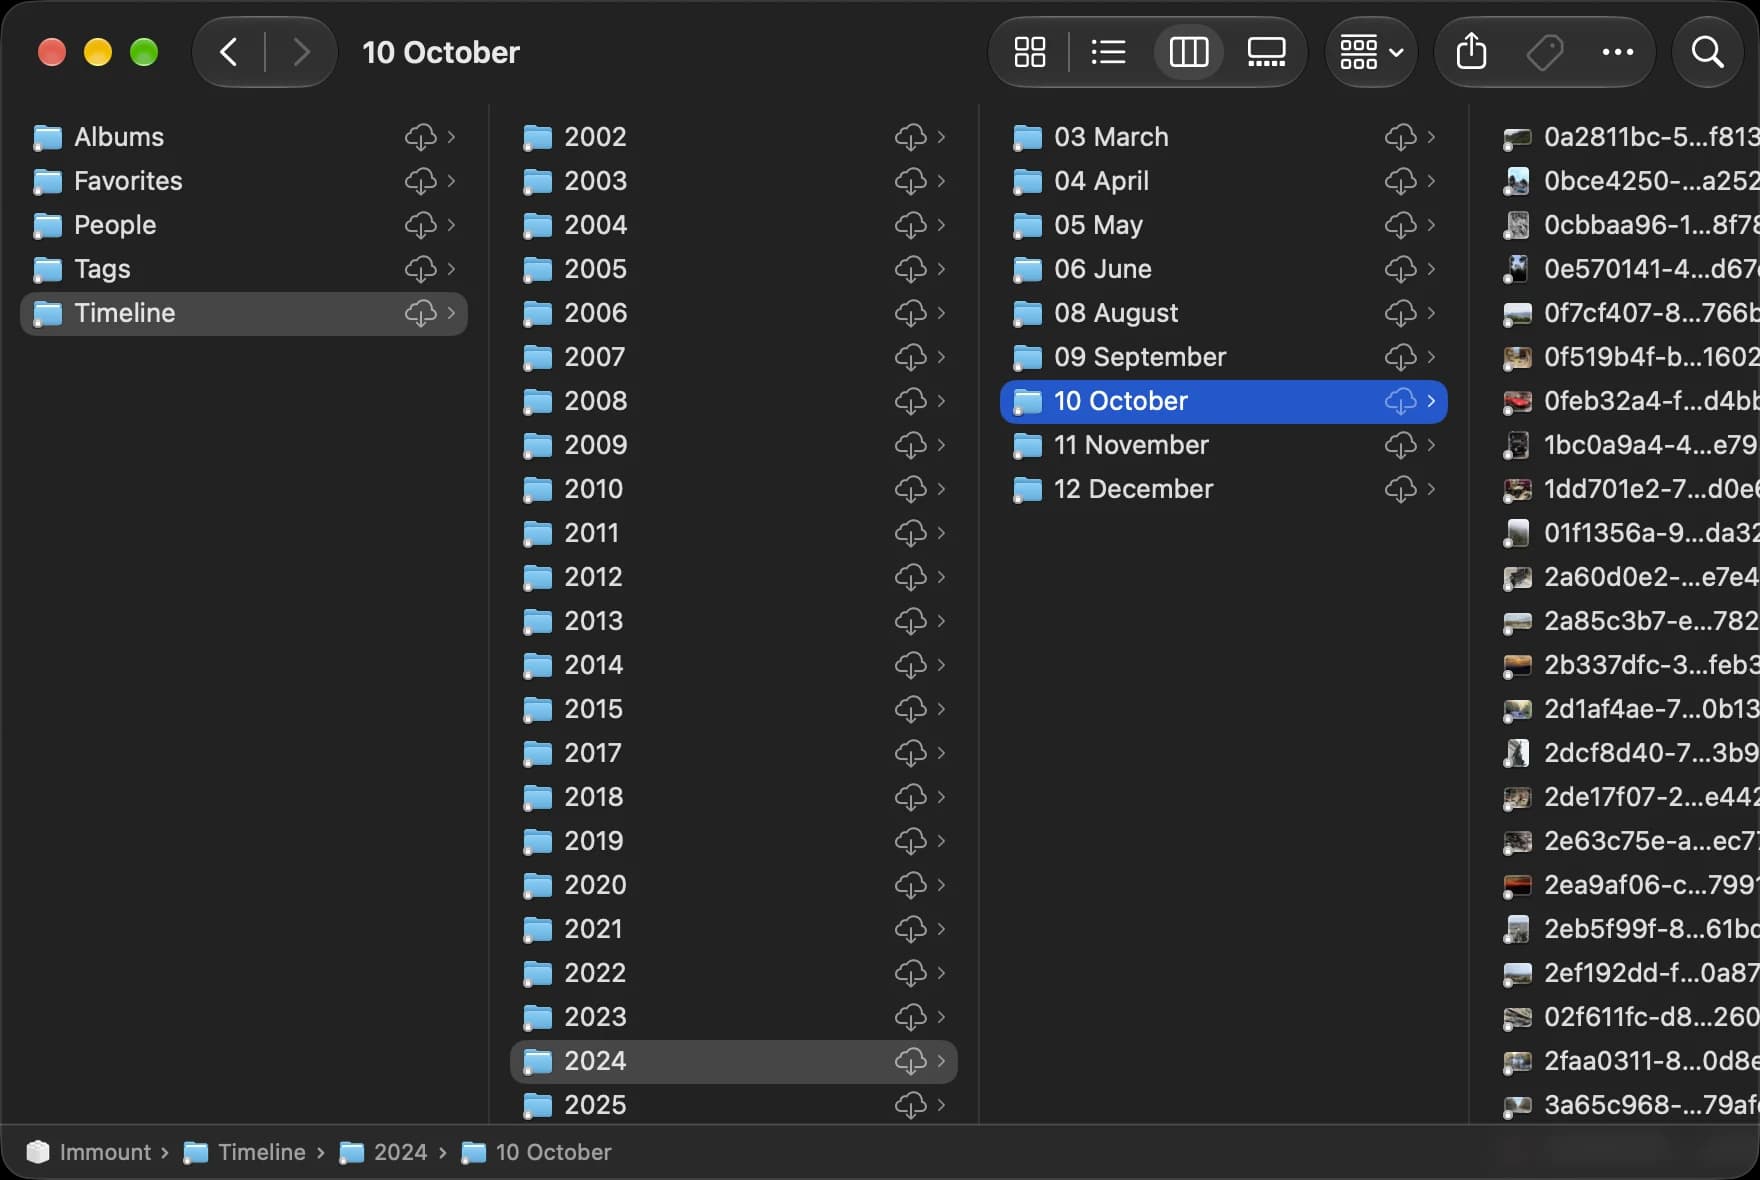Click cloud download icon for People

[420, 225]
